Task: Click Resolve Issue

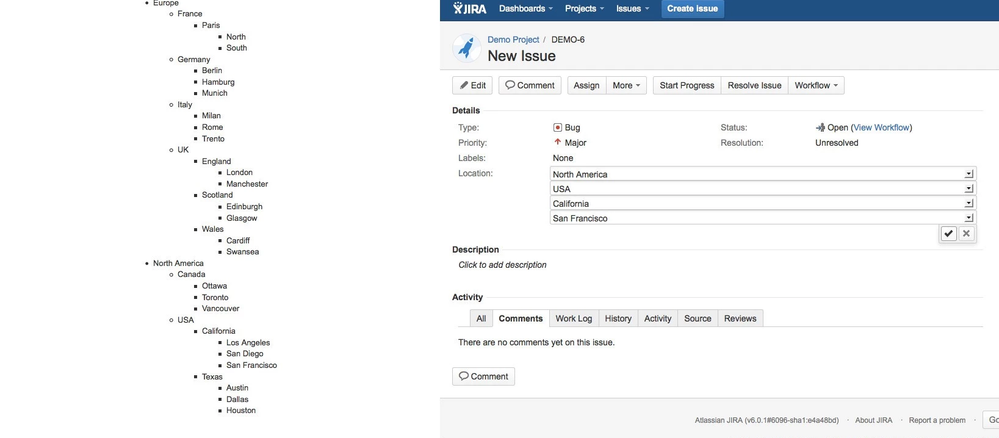Action: [754, 85]
